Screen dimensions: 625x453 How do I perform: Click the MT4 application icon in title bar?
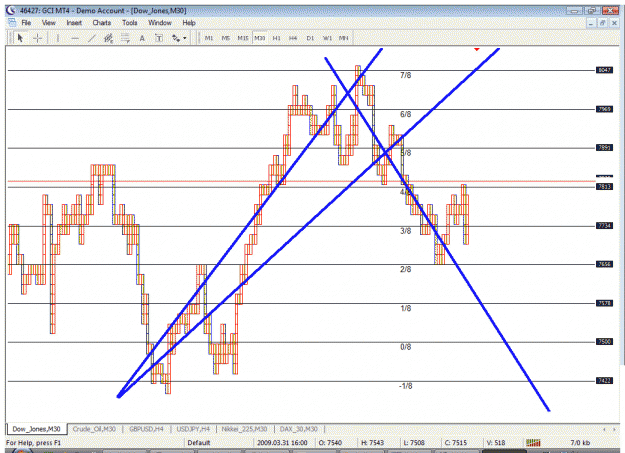(x=12, y=10)
